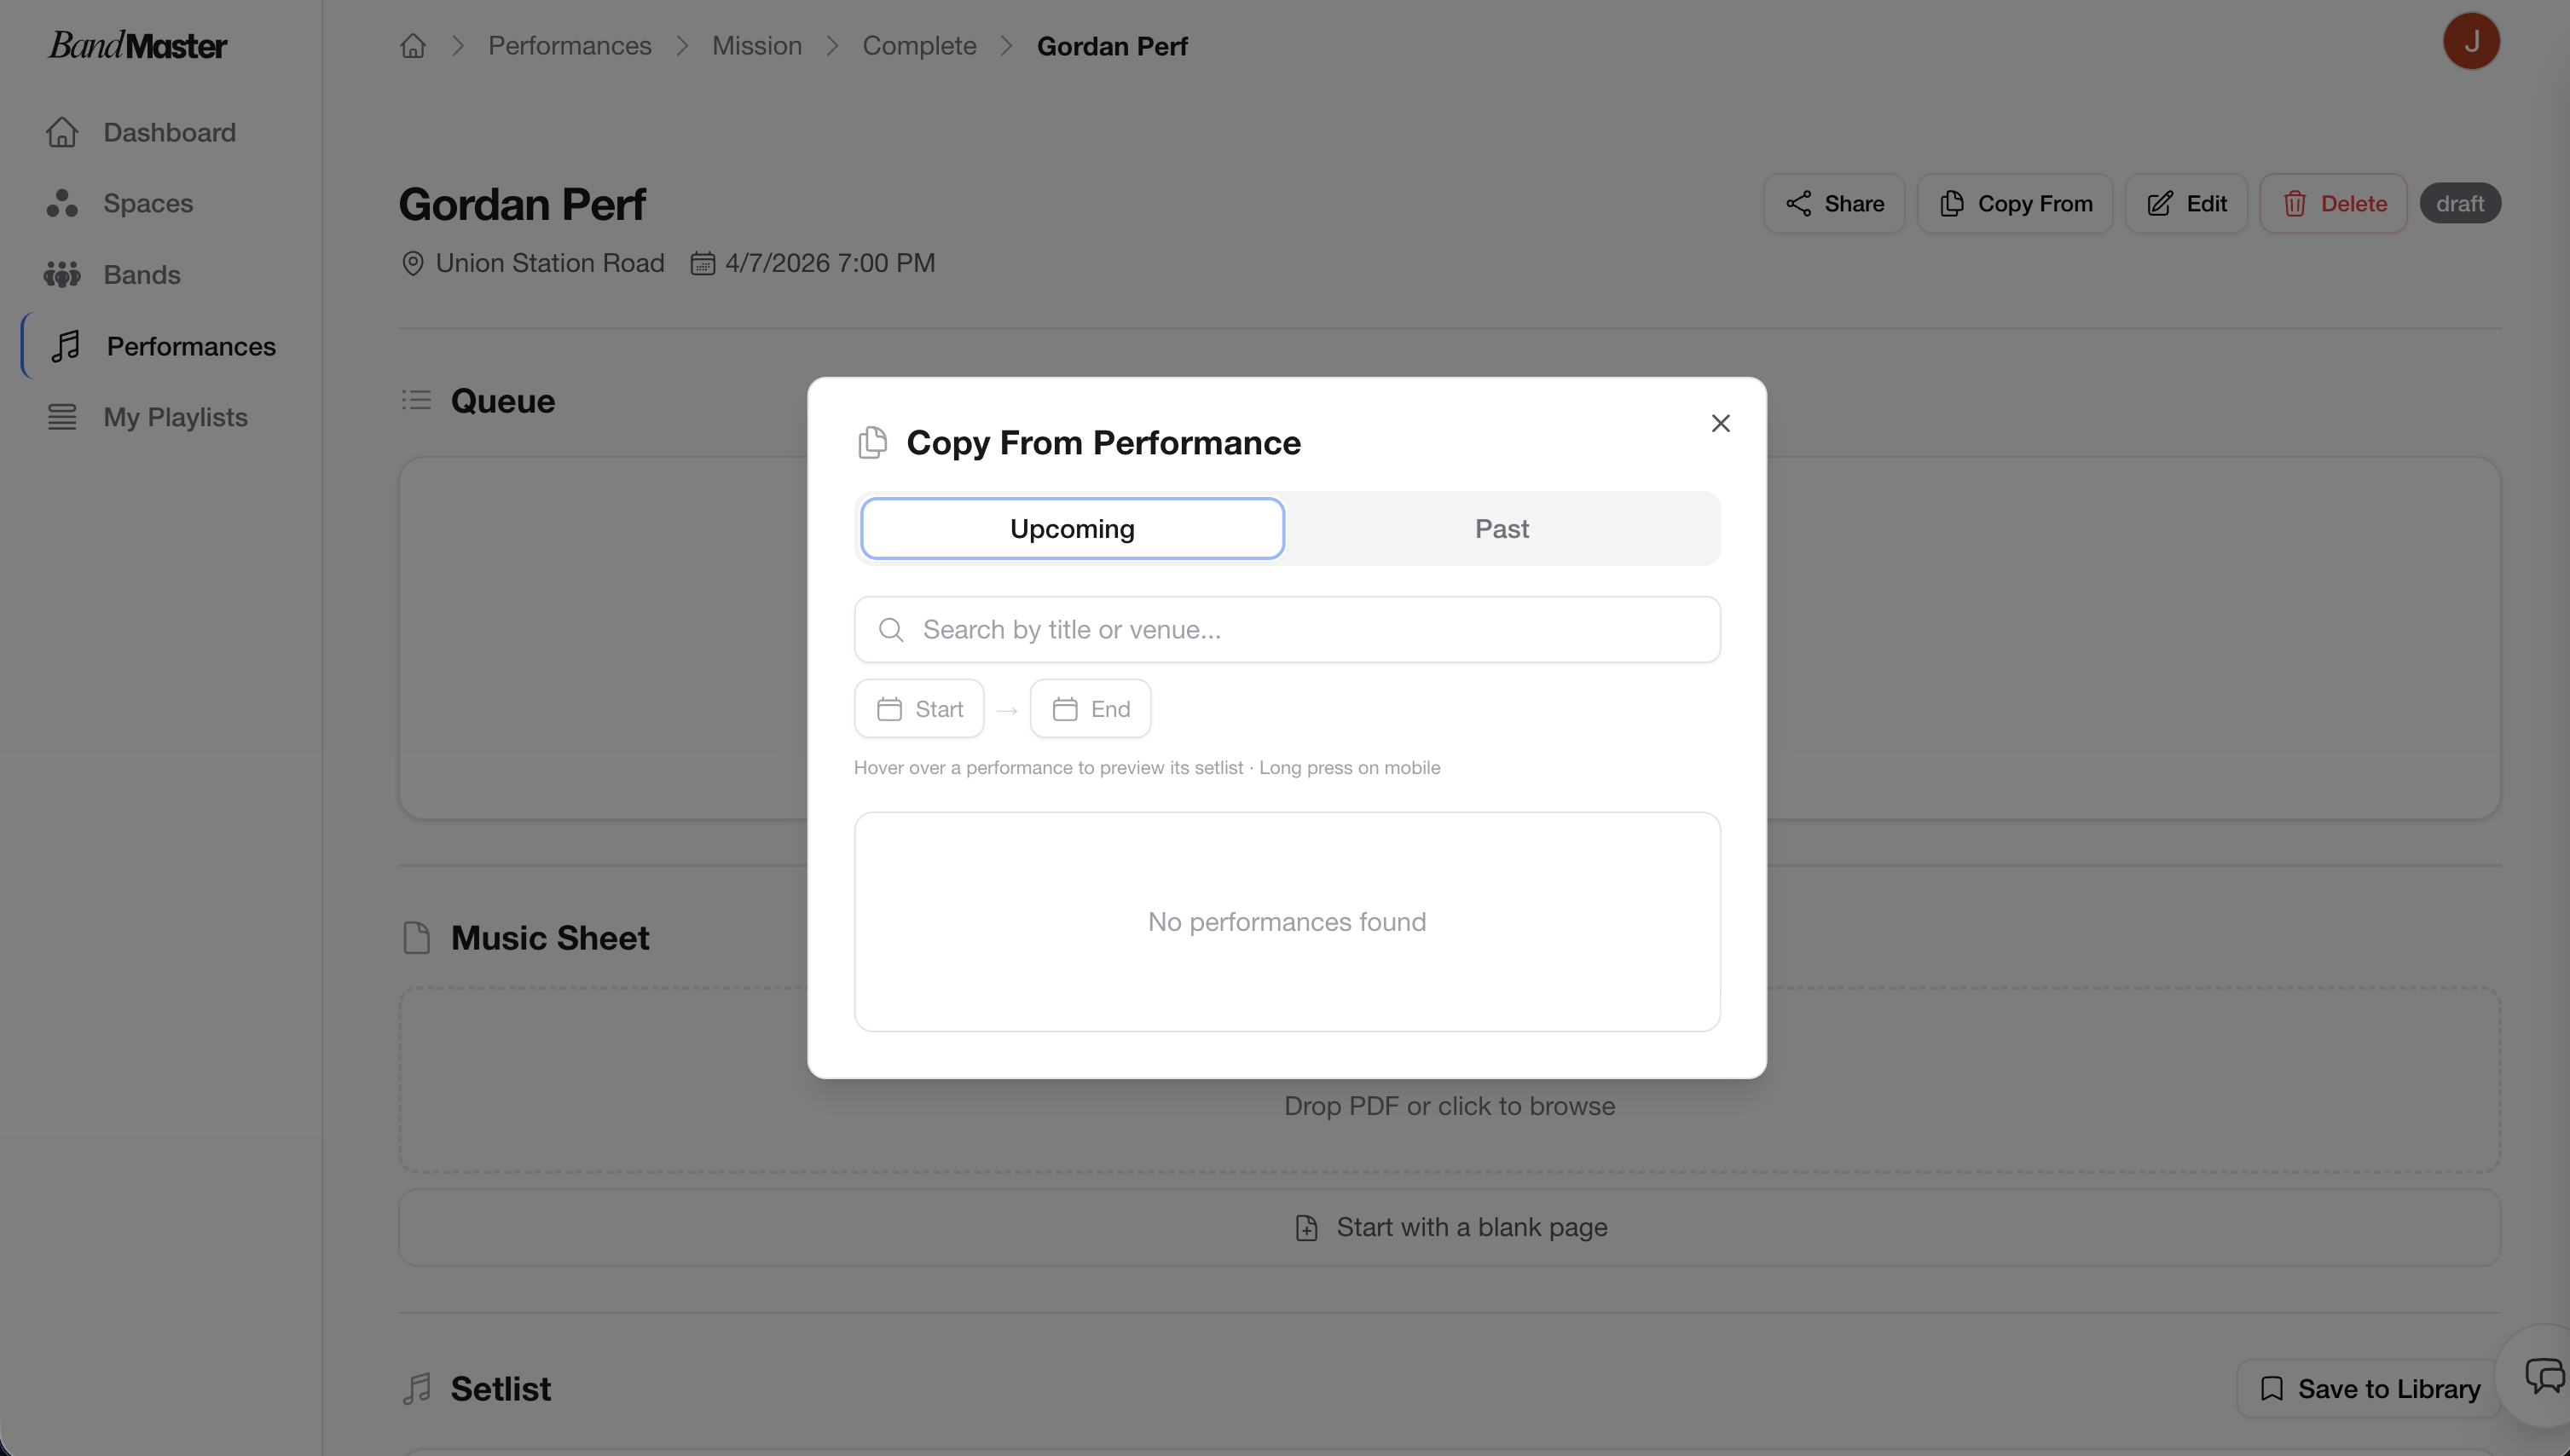Switch to the Past tab
This screenshot has height=1456, width=2570.
(x=1501, y=529)
